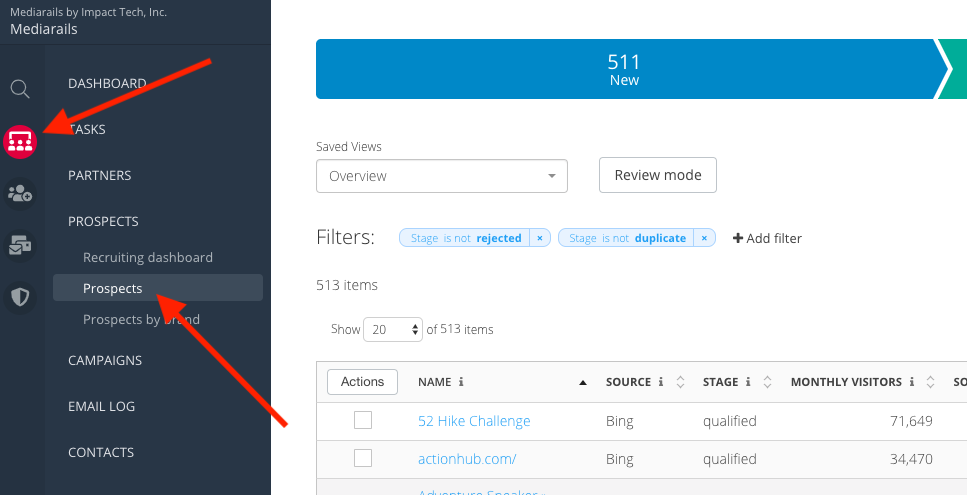Image resolution: width=967 pixels, height=495 pixels.
Task: Open the 52 Hike Challenge prospect link
Action: 474,421
